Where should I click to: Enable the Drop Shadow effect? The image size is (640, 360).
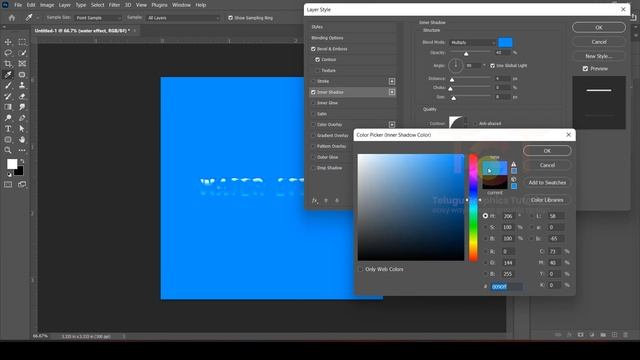pyautogui.click(x=313, y=168)
